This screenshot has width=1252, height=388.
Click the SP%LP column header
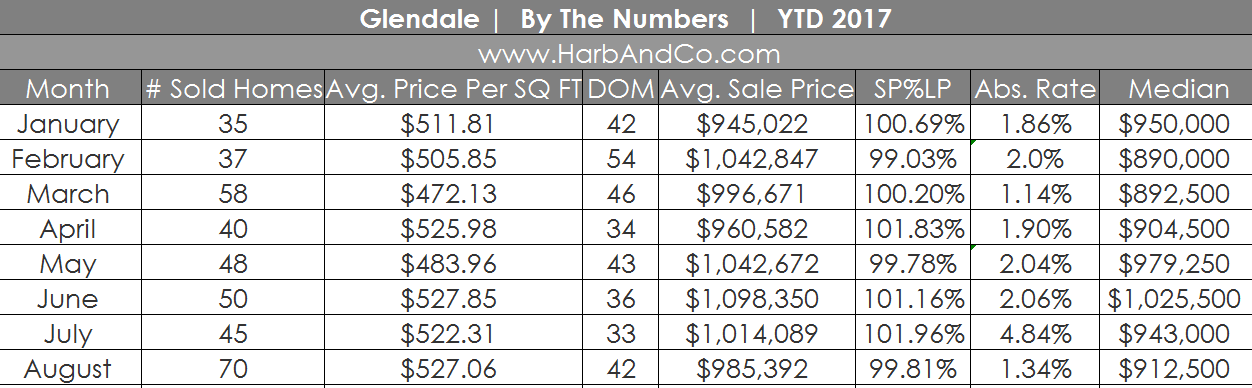coord(911,88)
